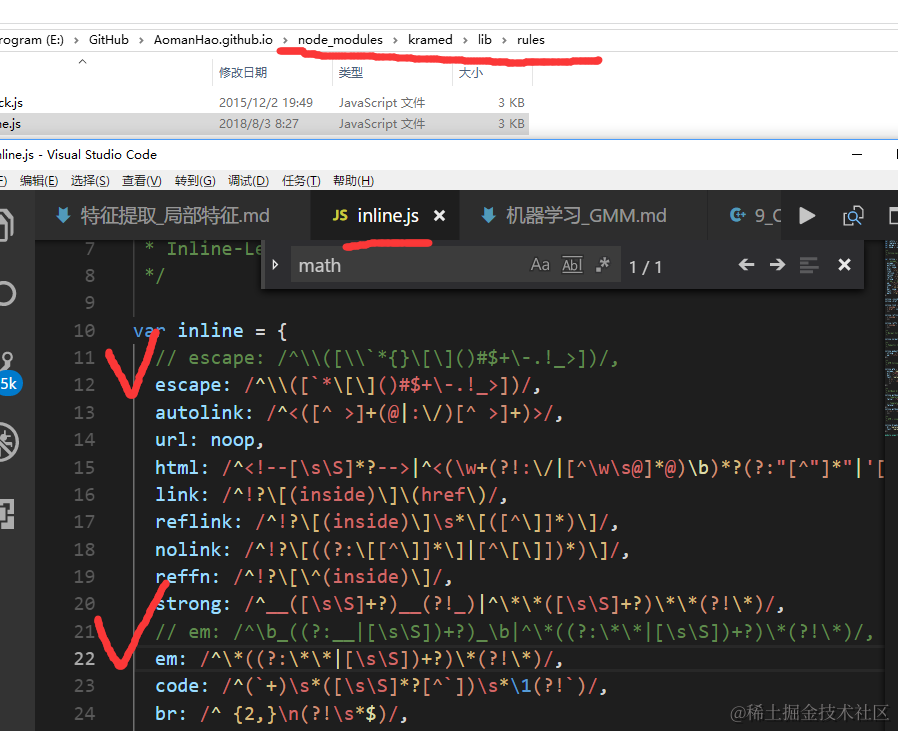
Task: Close the inline.js tab
Action: [439, 215]
